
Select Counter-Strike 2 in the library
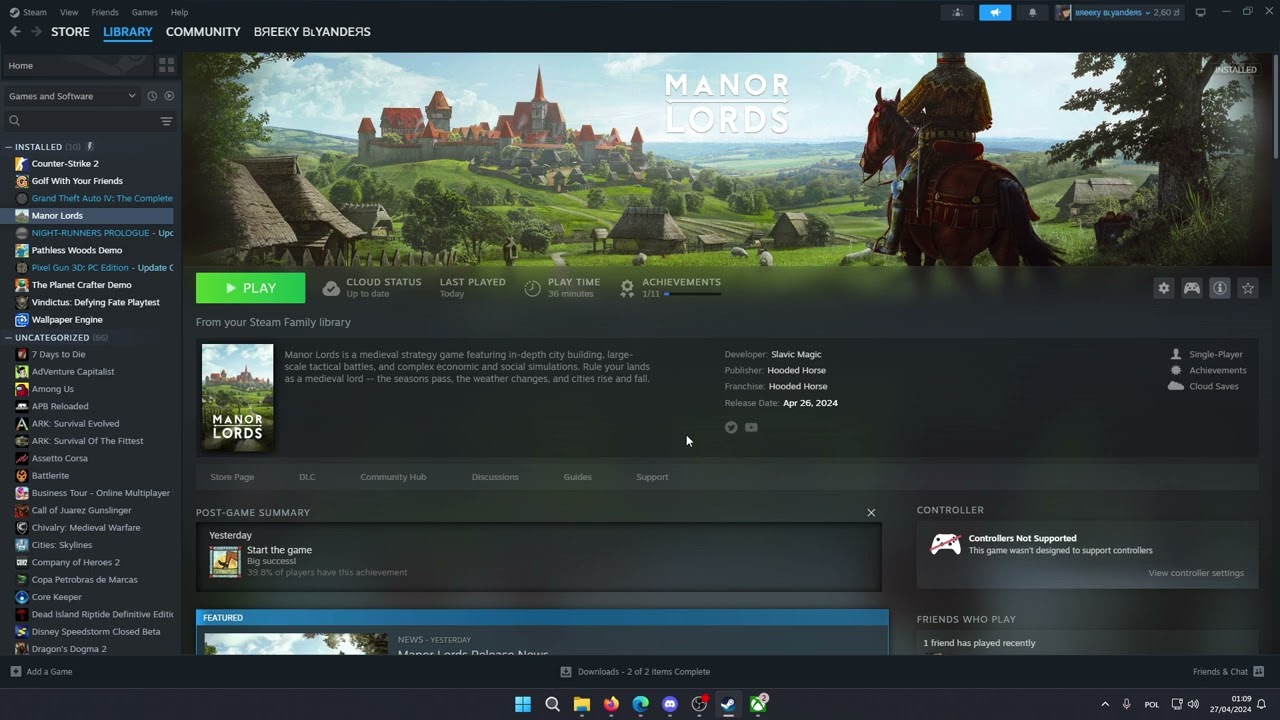click(x=65, y=164)
